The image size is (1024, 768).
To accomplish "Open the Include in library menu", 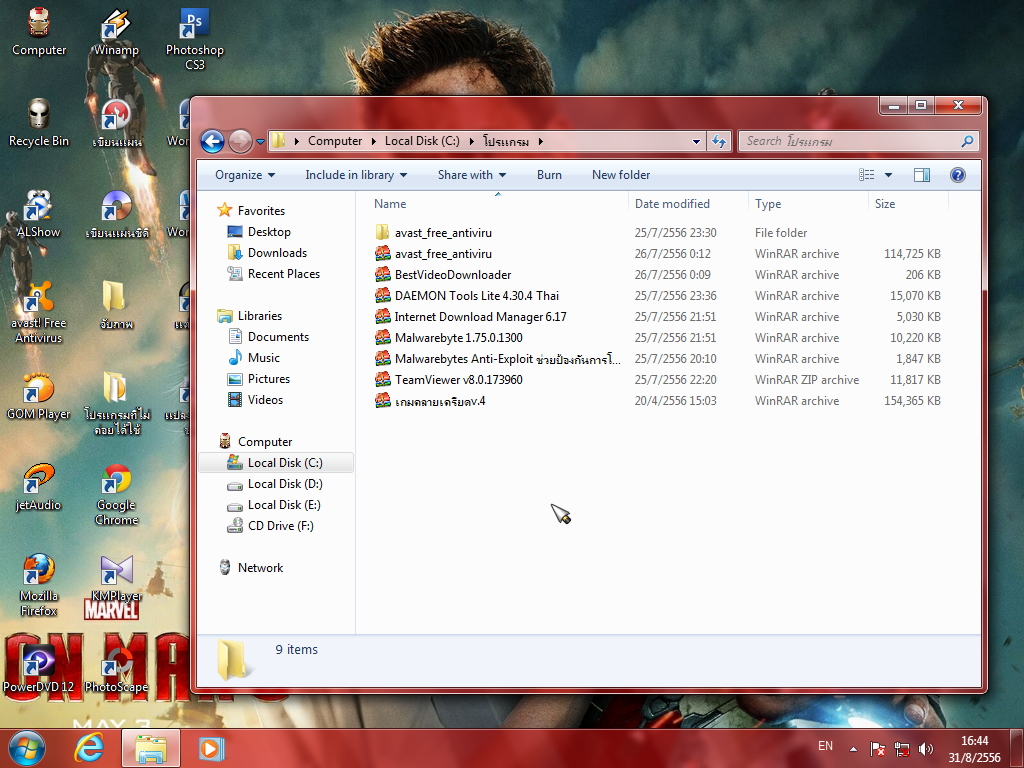I will click(356, 175).
